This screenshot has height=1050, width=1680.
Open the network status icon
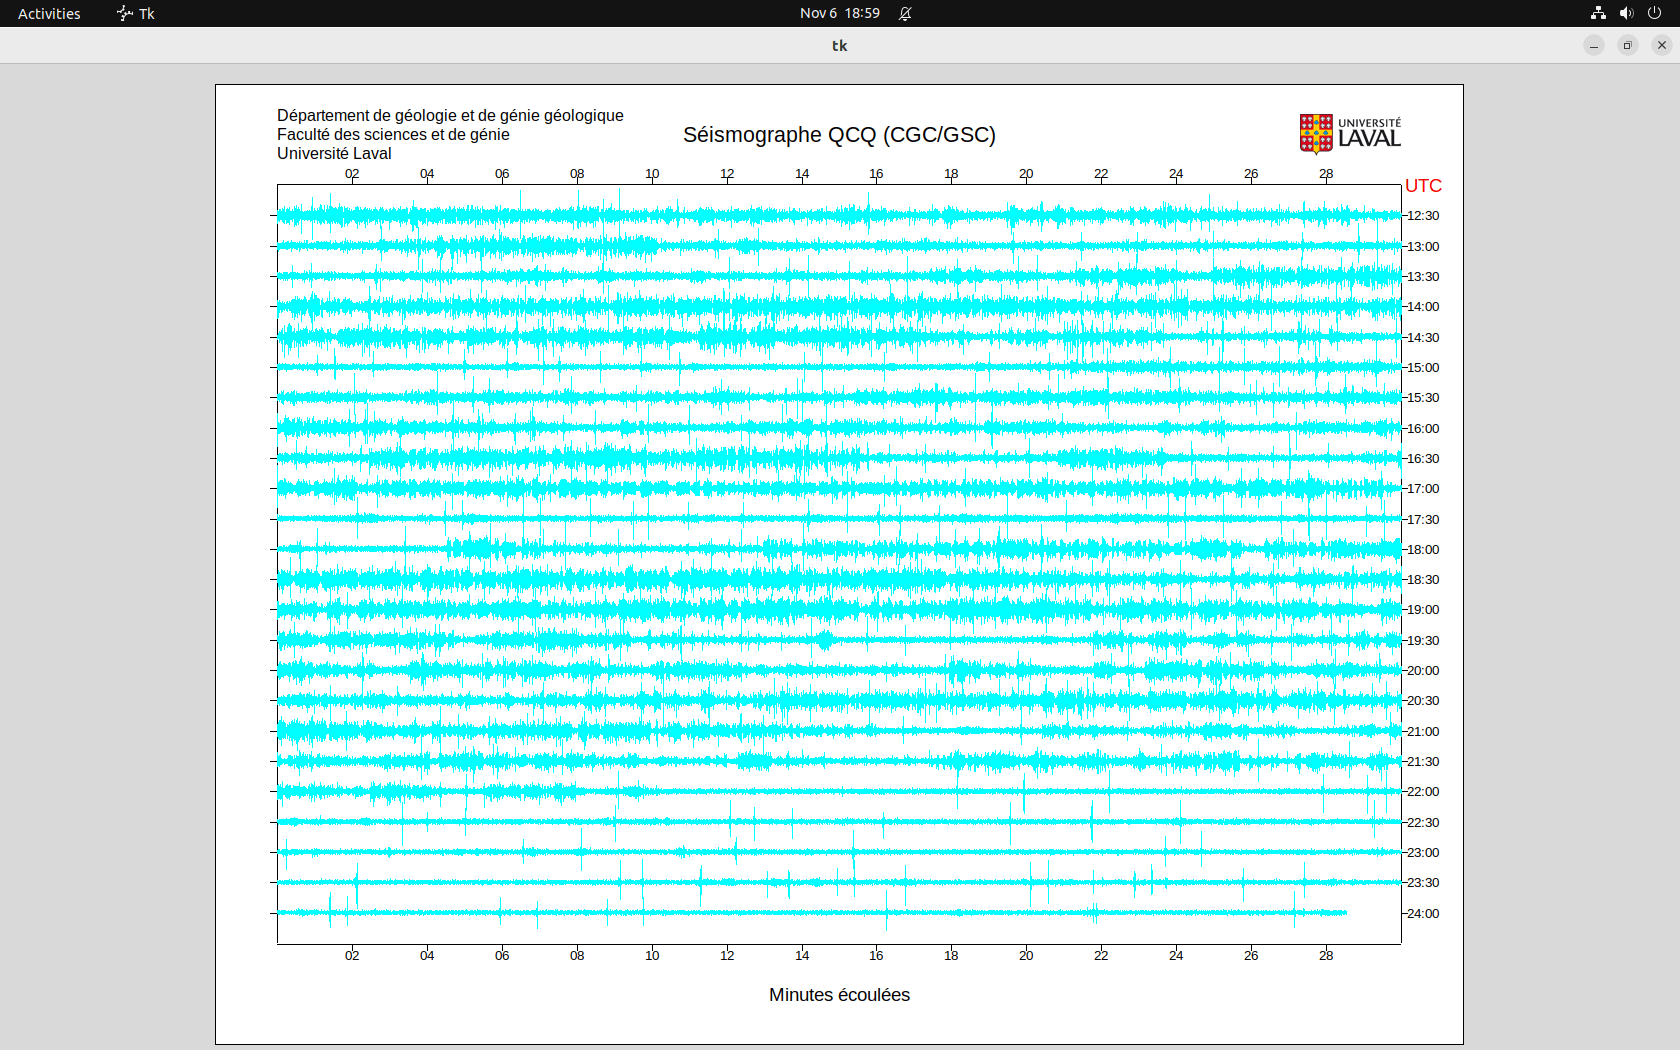pos(1598,13)
